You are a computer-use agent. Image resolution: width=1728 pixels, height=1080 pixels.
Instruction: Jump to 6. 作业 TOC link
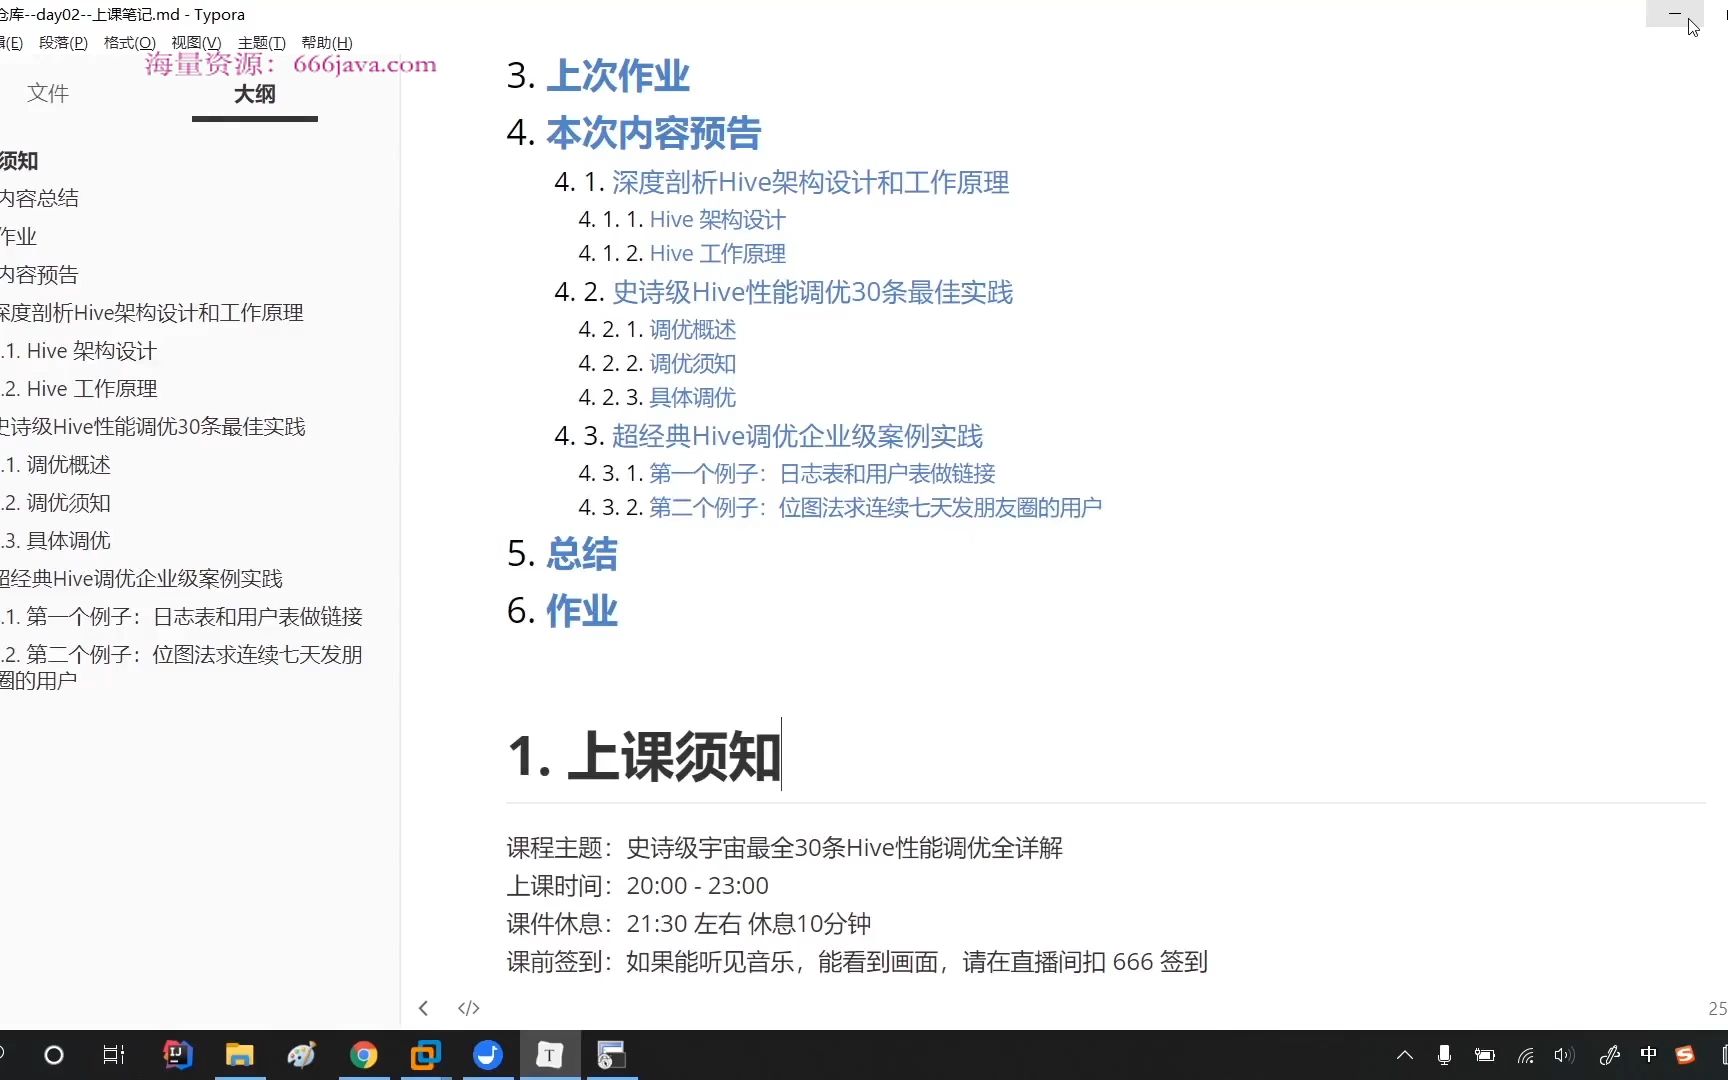pyautogui.click(x=582, y=611)
